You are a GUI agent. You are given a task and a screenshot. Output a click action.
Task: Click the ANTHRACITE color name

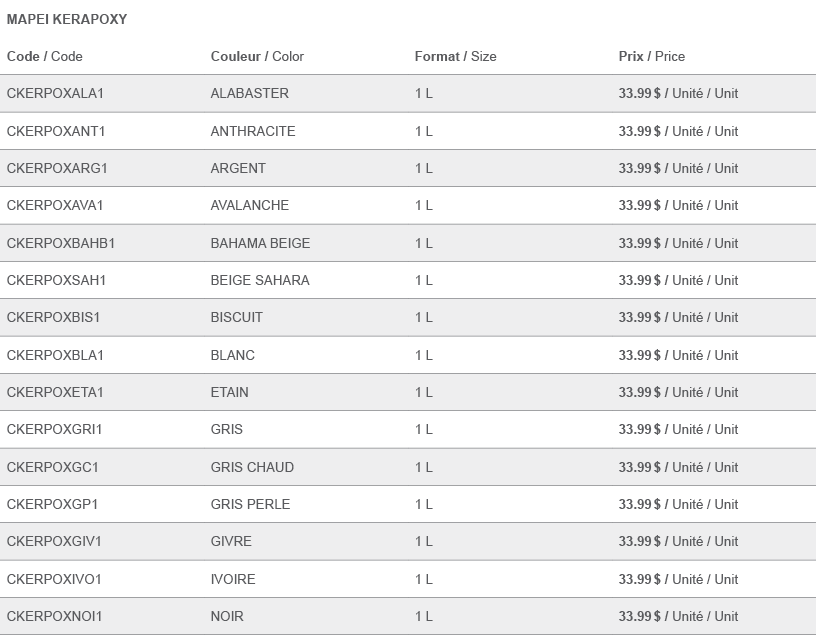tap(253, 131)
